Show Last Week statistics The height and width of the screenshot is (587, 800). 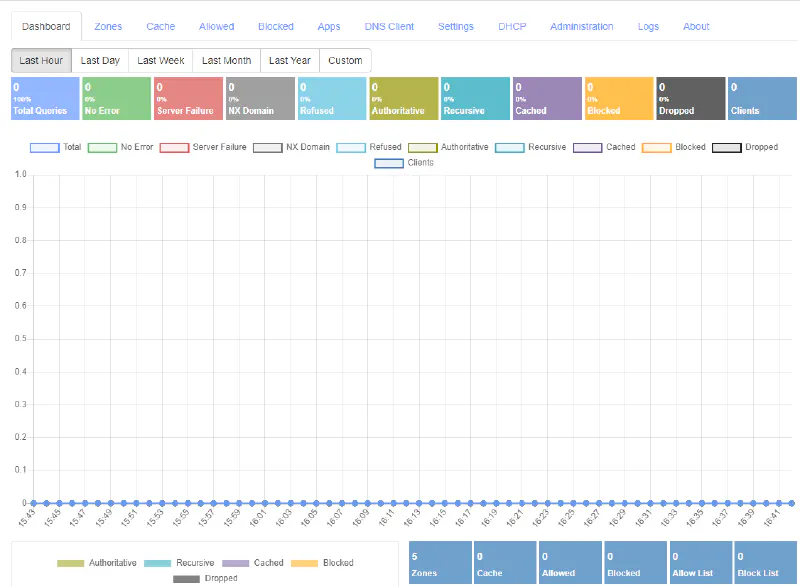pos(161,60)
